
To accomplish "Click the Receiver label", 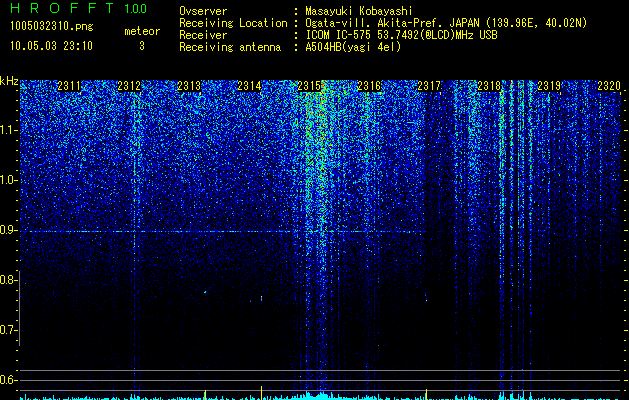I will (x=203, y=35).
